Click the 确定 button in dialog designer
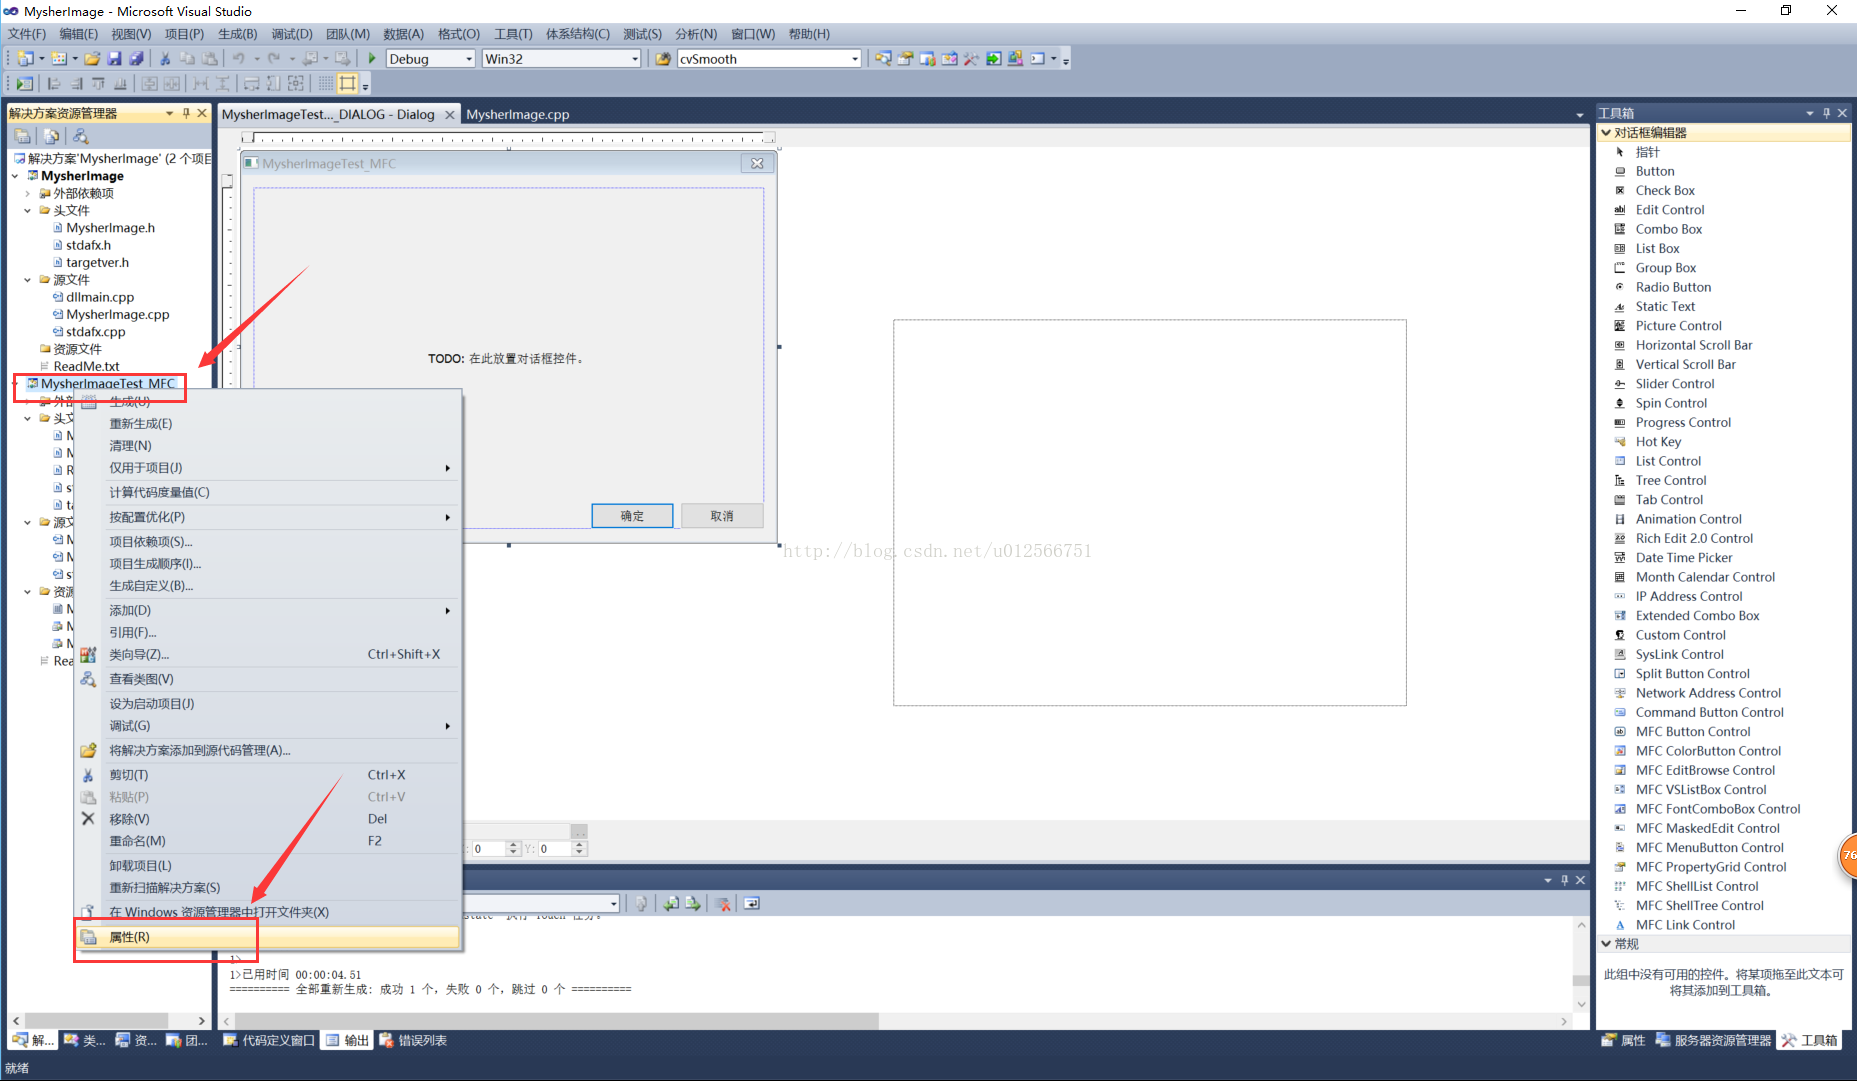This screenshot has height=1081, width=1857. (x=632, y=516)
